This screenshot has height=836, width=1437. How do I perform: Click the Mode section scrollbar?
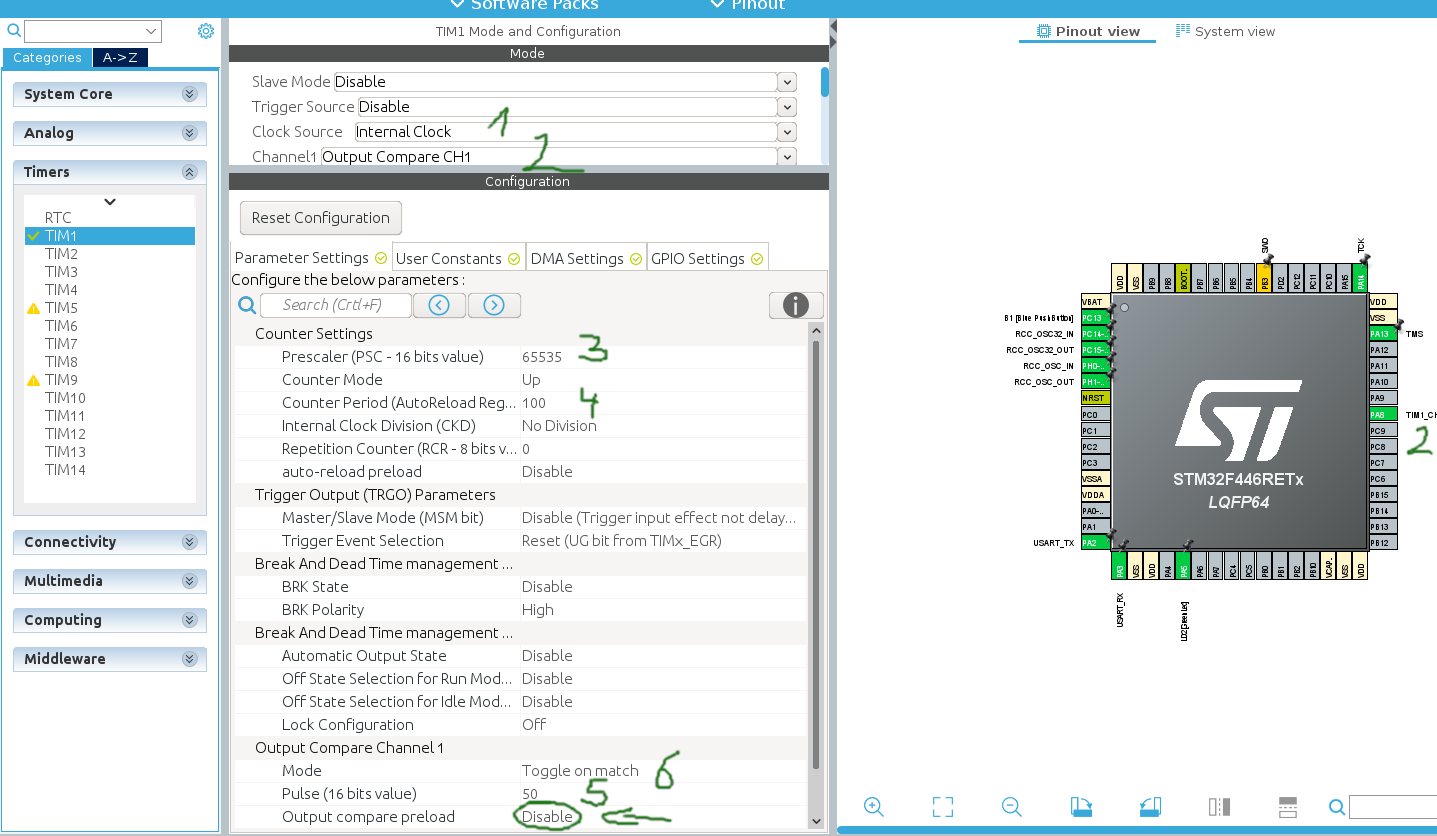click(824, 82)
